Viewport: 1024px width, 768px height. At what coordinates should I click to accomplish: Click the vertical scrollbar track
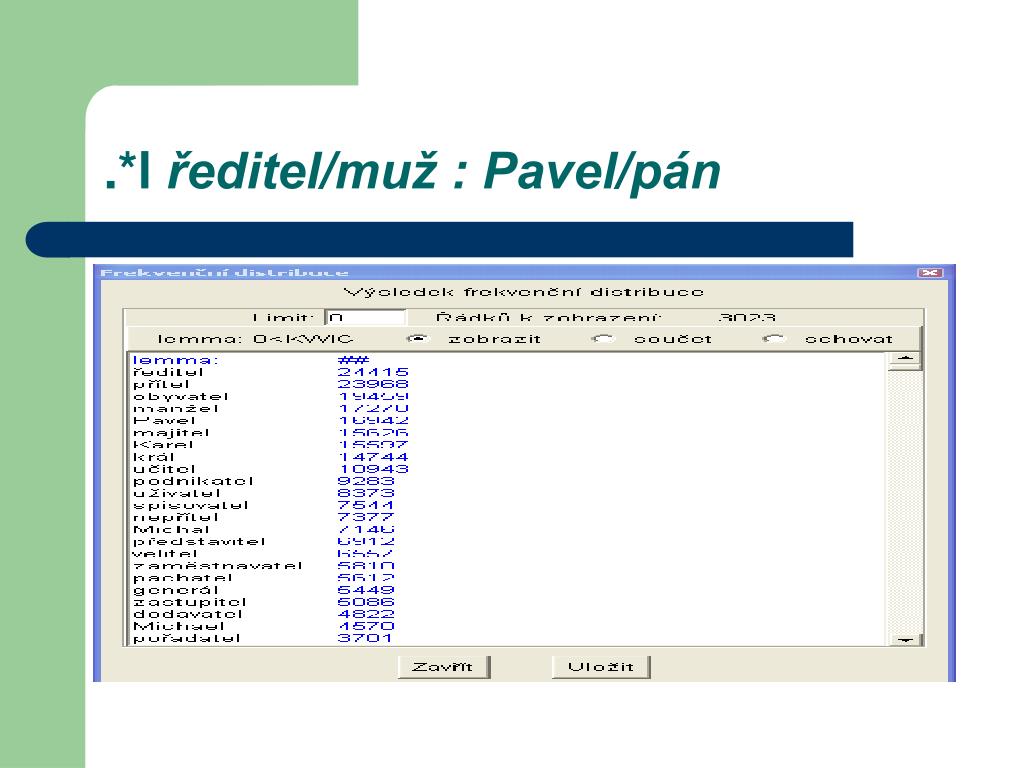click(904, 501)
